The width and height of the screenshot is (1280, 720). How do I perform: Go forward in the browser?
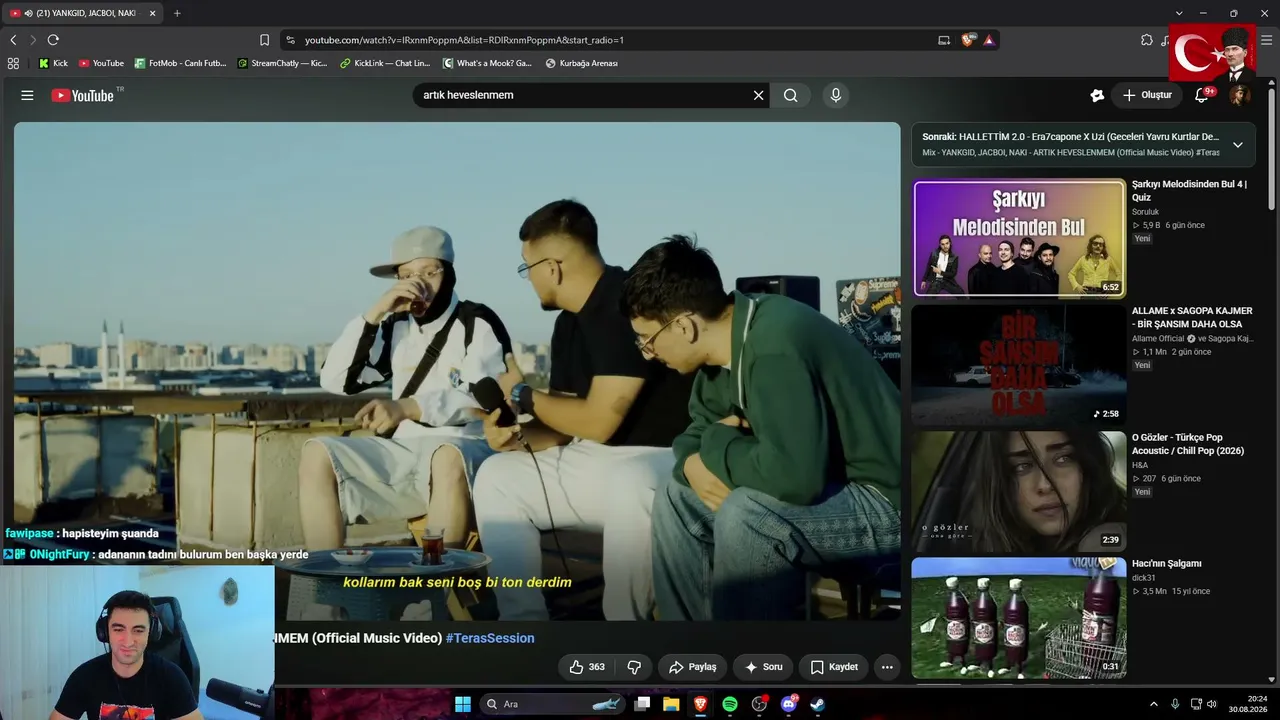click(33, 40)
